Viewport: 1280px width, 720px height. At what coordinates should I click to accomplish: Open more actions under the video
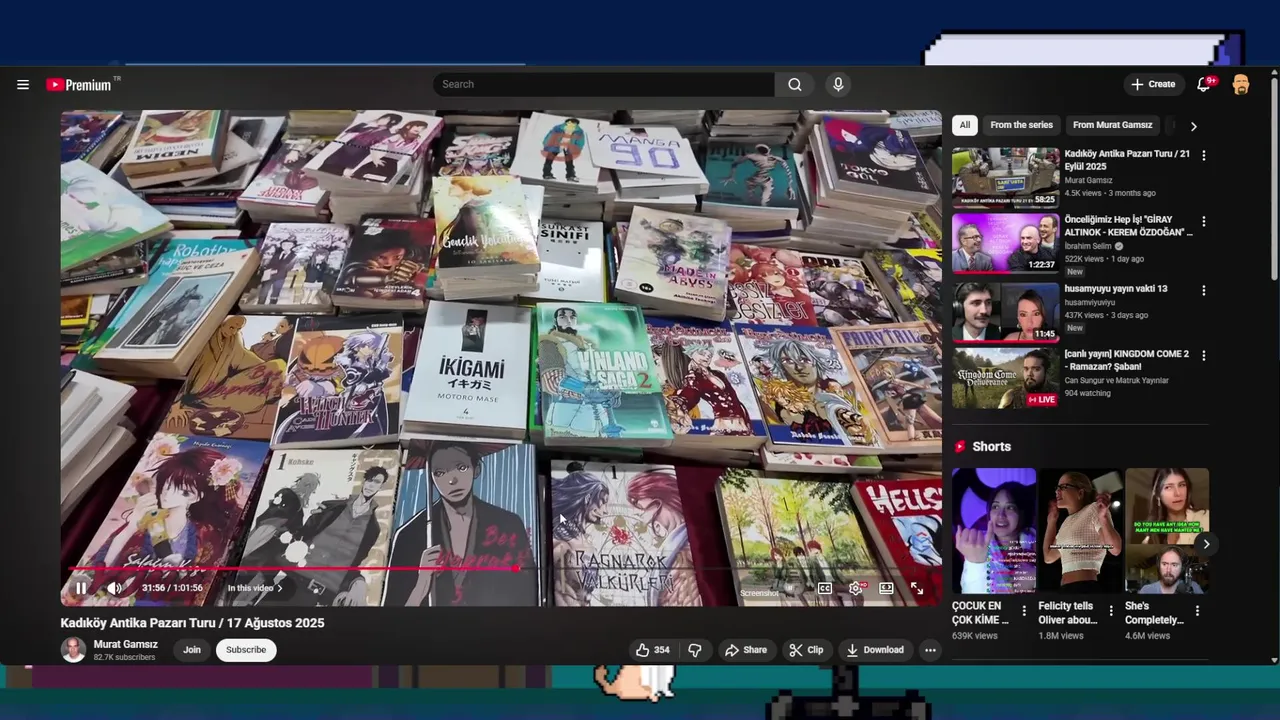tap(930, 650)
